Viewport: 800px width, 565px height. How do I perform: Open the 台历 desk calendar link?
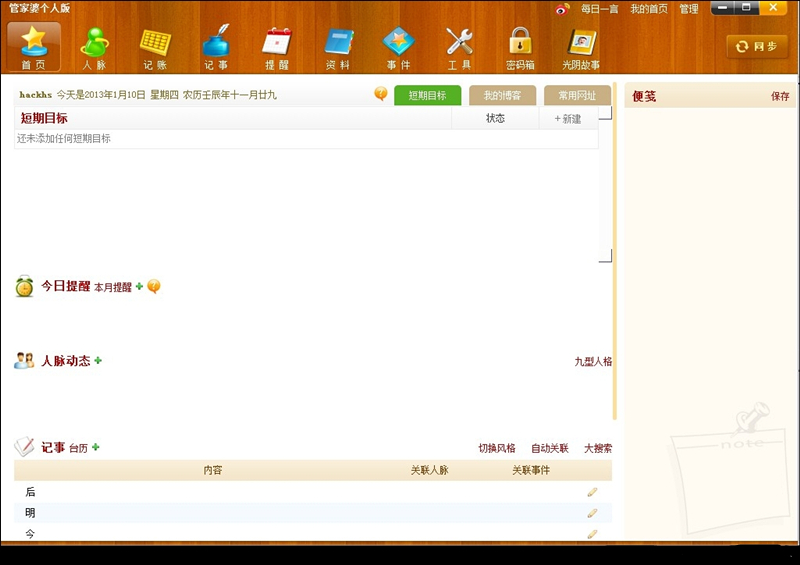point(78,448)
